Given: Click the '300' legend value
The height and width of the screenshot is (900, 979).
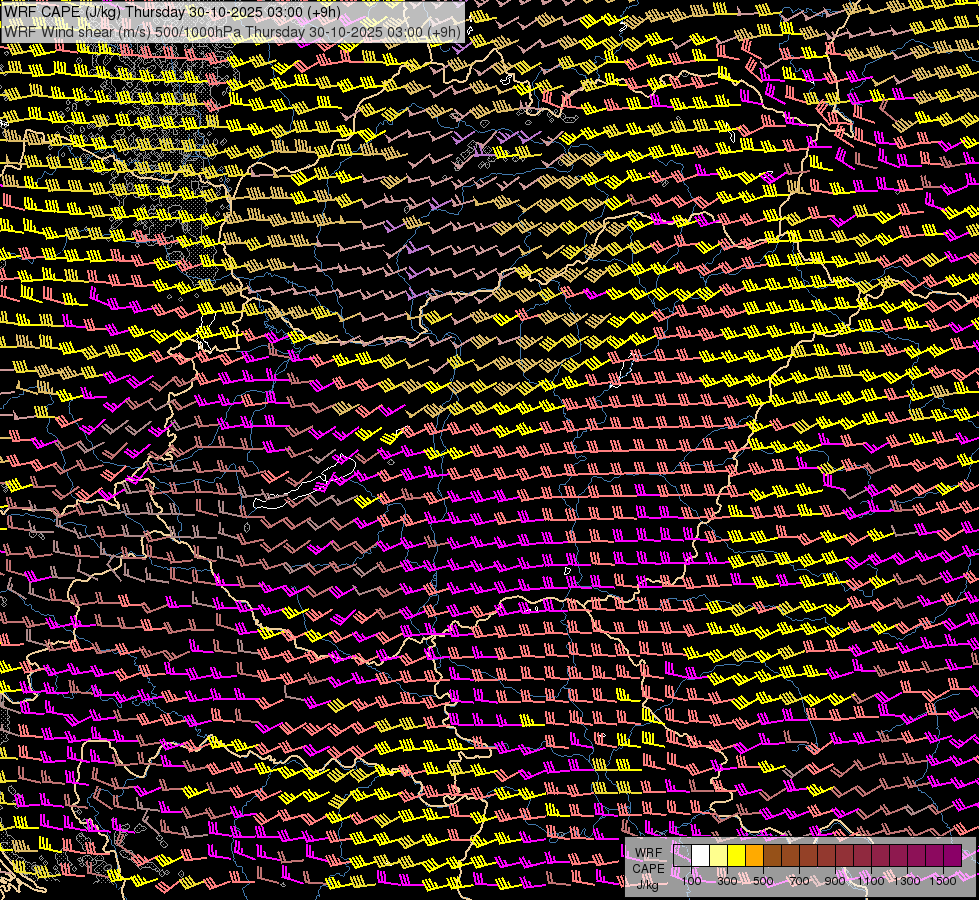Looking at the screenshot, I should (727, 881).
